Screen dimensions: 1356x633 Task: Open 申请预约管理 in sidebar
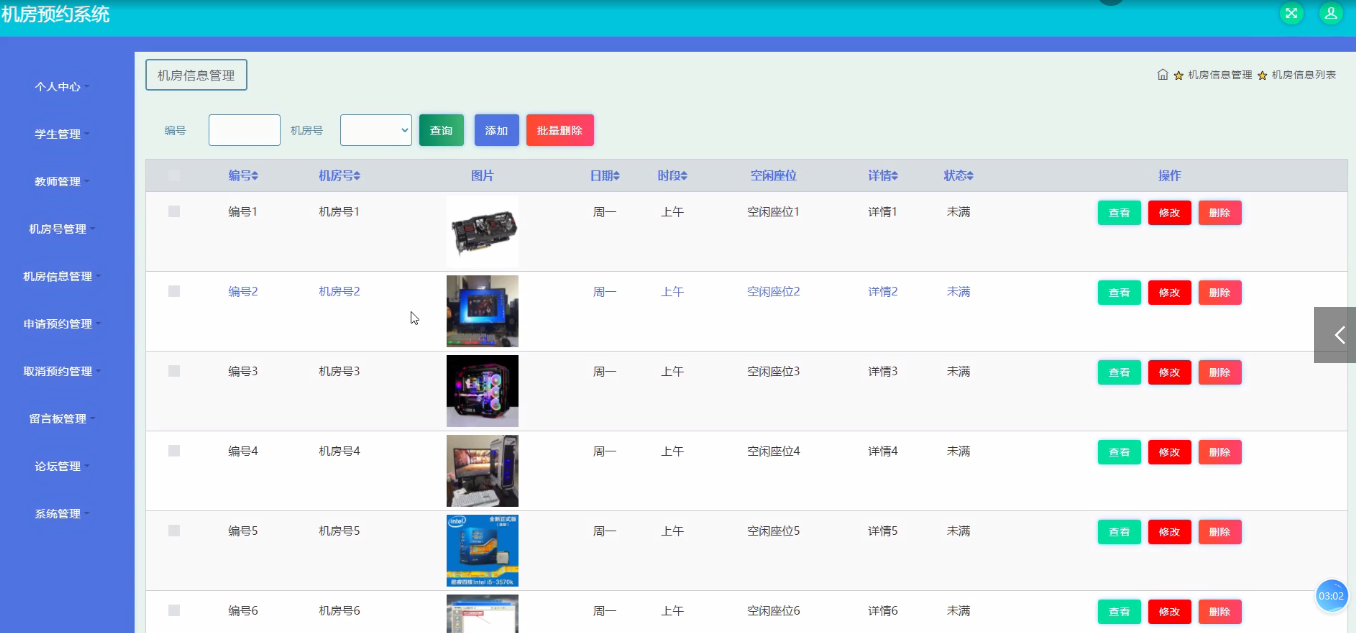(x=62, y=324)
